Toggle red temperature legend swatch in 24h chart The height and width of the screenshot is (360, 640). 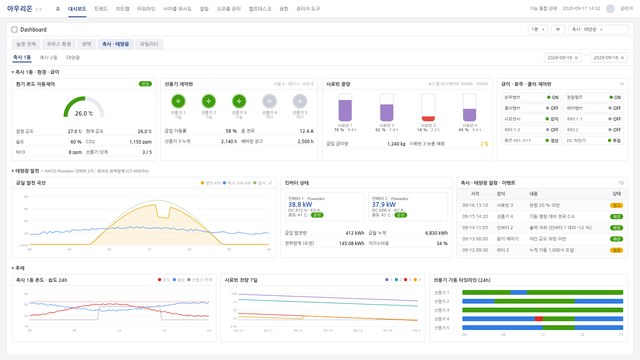pos(160,280)
